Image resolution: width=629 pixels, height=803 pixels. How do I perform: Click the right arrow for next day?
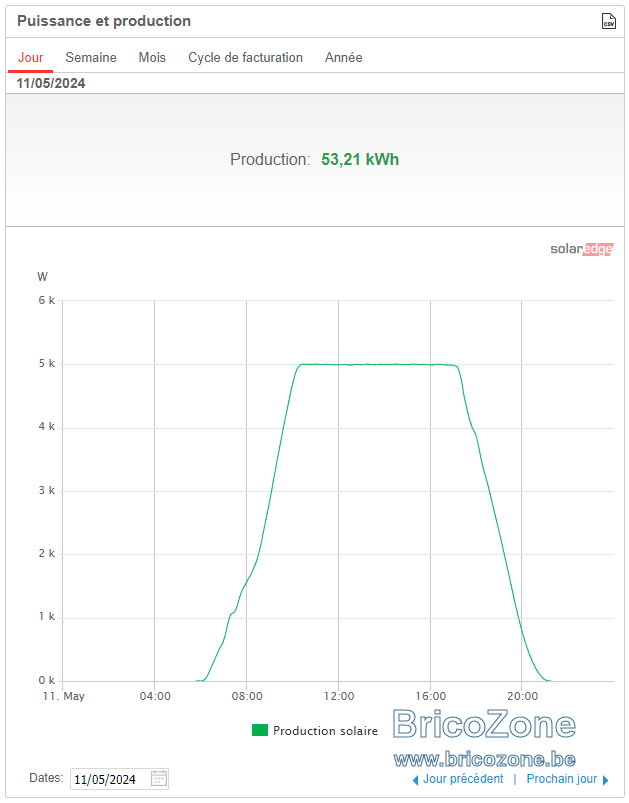pos(605,780)
